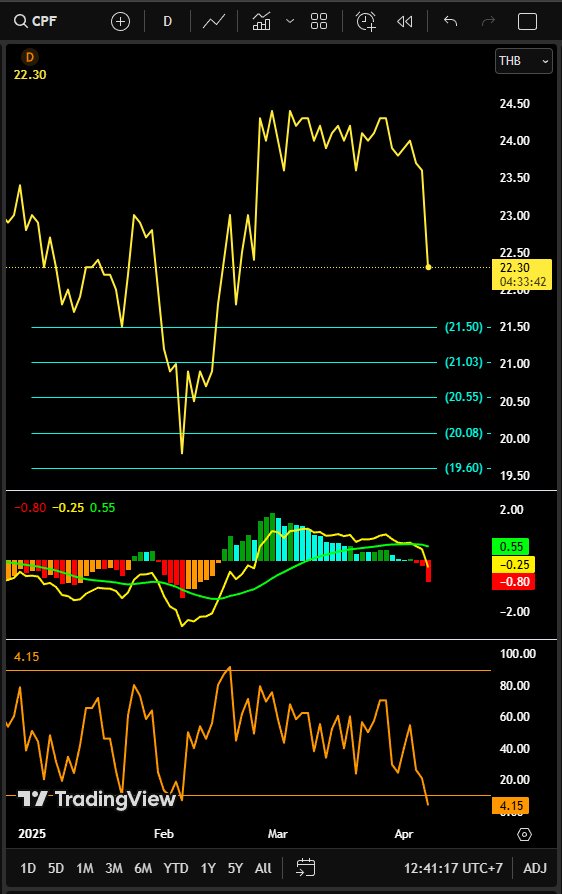Click the green 0.55 axis price tag

(511, 547)
